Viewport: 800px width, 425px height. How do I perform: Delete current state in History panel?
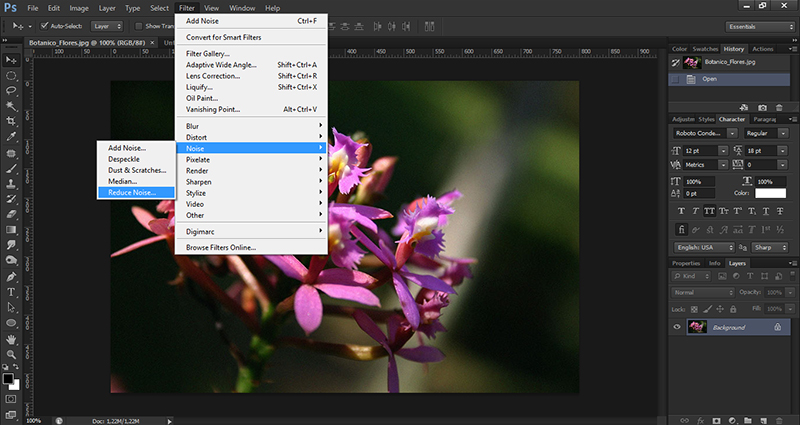[x=781, y=106]
